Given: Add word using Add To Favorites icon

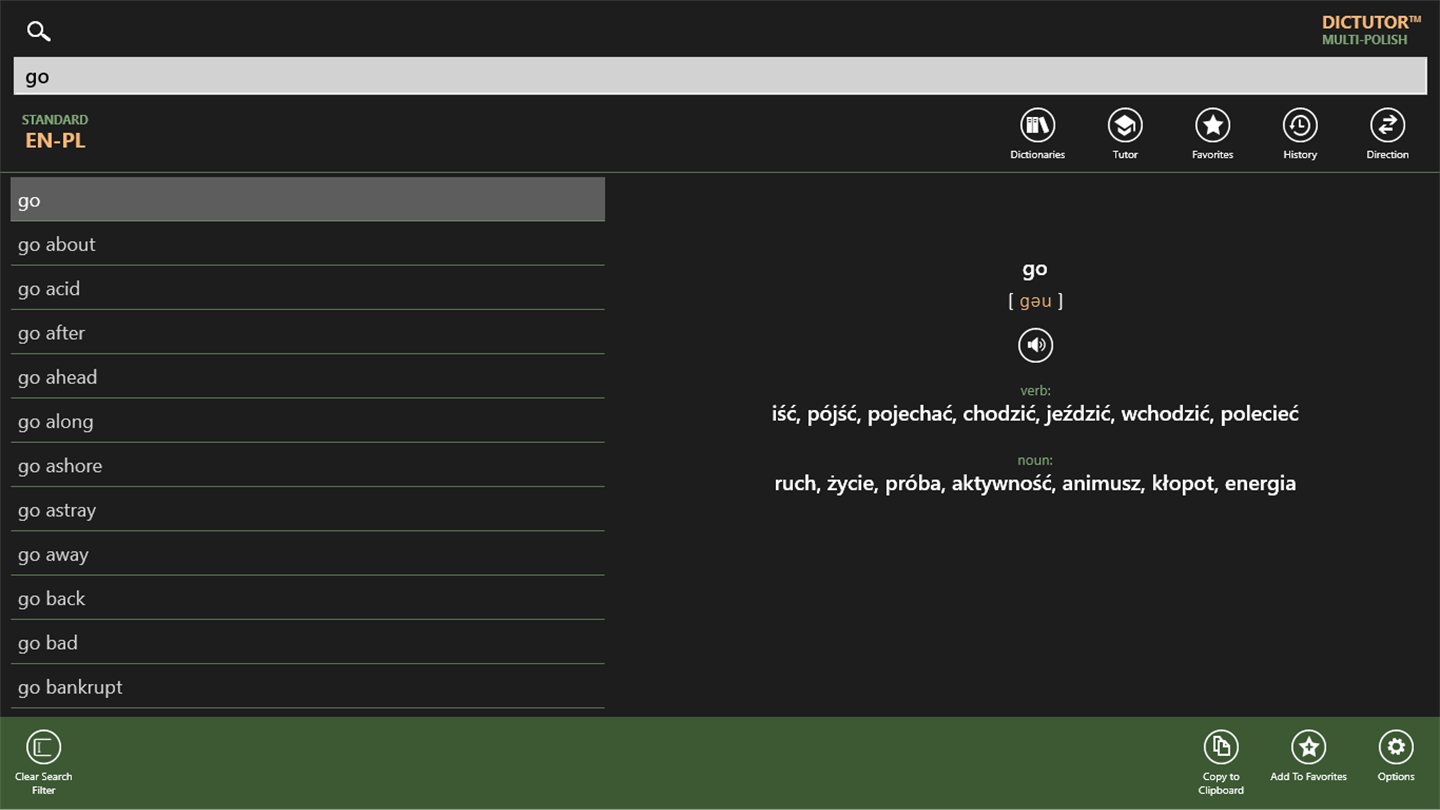Looking at the screenshot, I should [1308, 747].
